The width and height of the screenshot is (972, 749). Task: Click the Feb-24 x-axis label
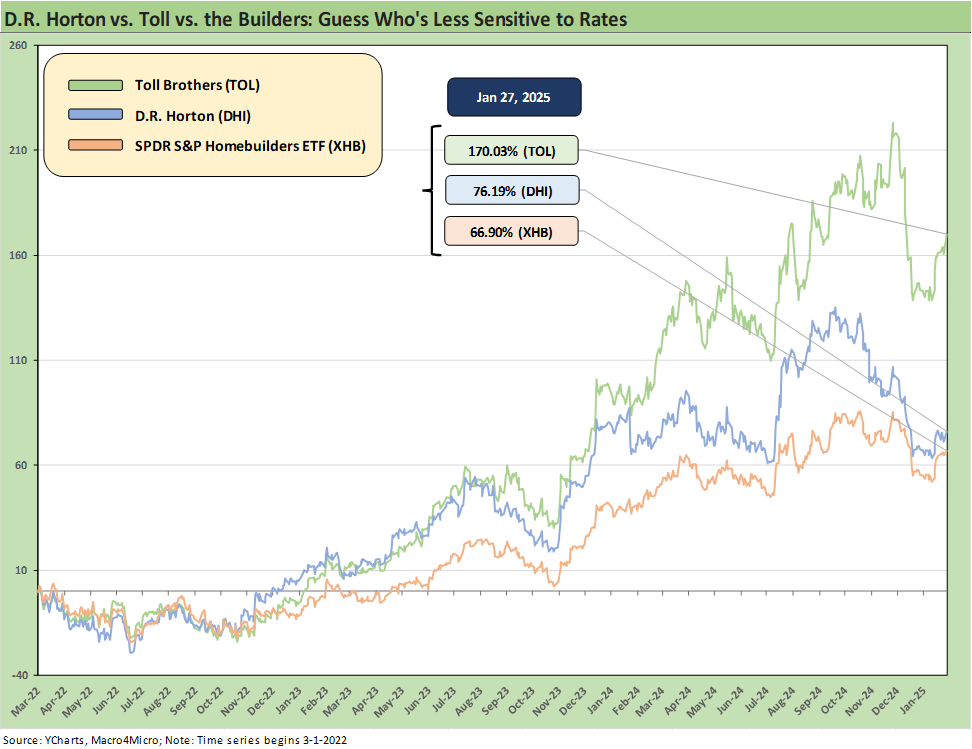tap(625, 701)
